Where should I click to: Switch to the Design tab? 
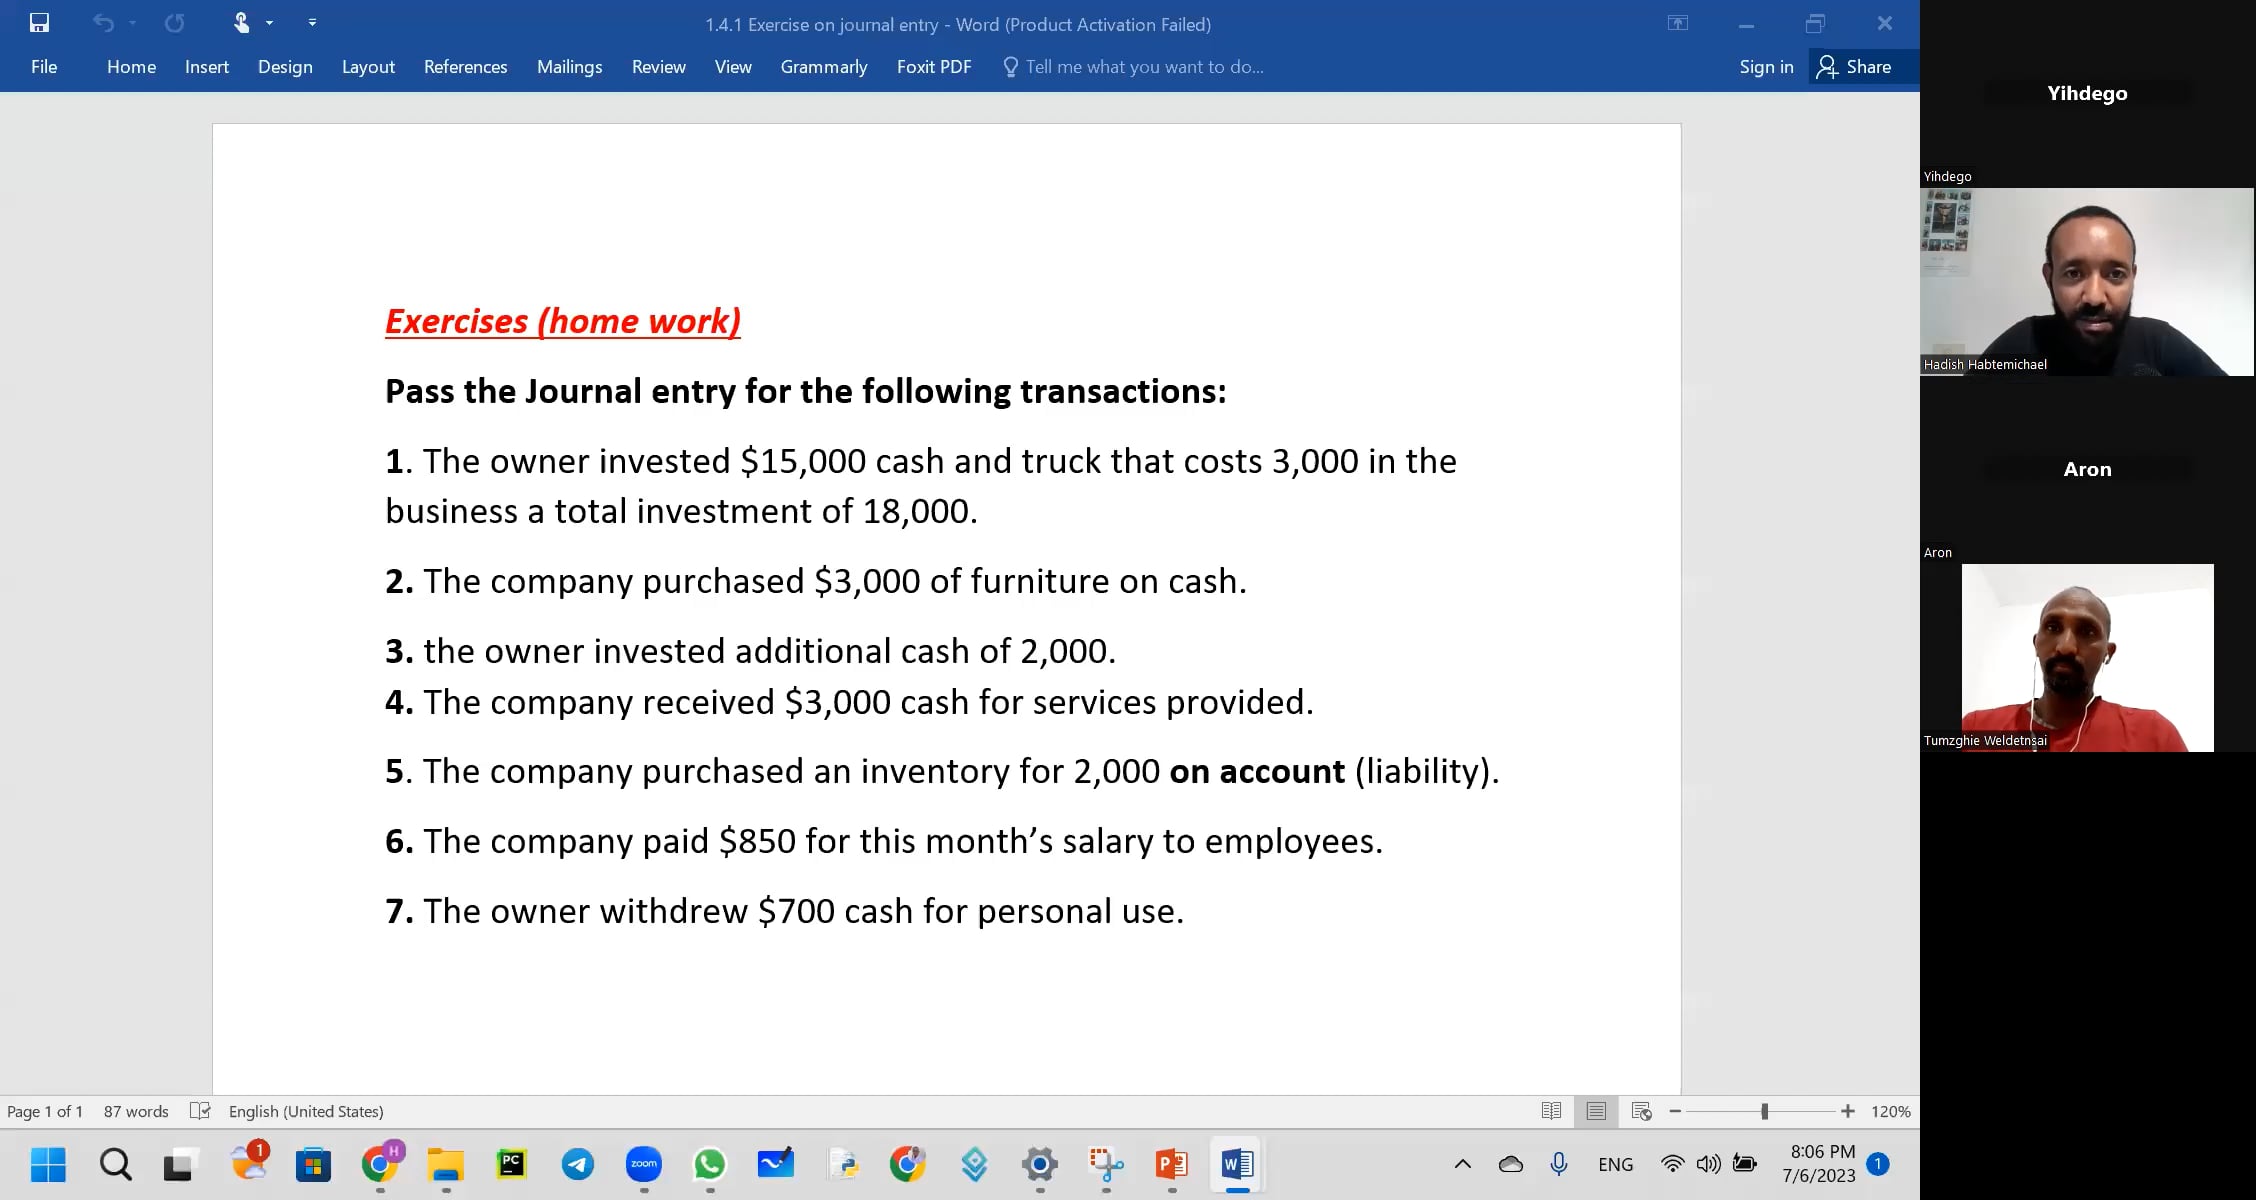tap(285, 67)
